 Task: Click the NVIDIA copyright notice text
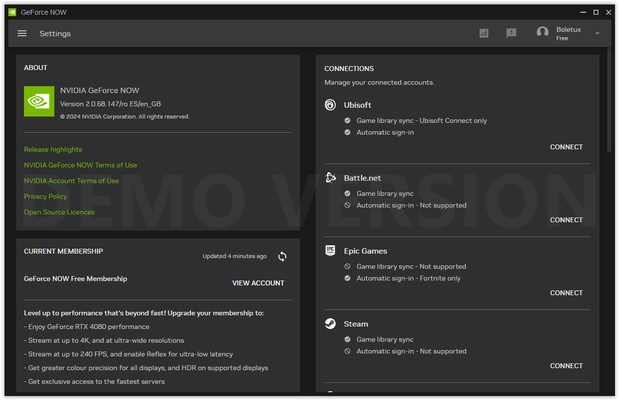point(125,117)
